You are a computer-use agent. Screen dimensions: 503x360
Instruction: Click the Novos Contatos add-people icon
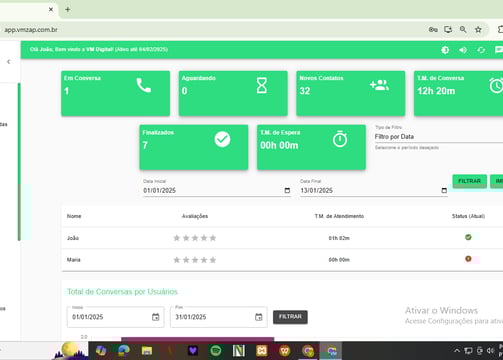click(379, 85)
